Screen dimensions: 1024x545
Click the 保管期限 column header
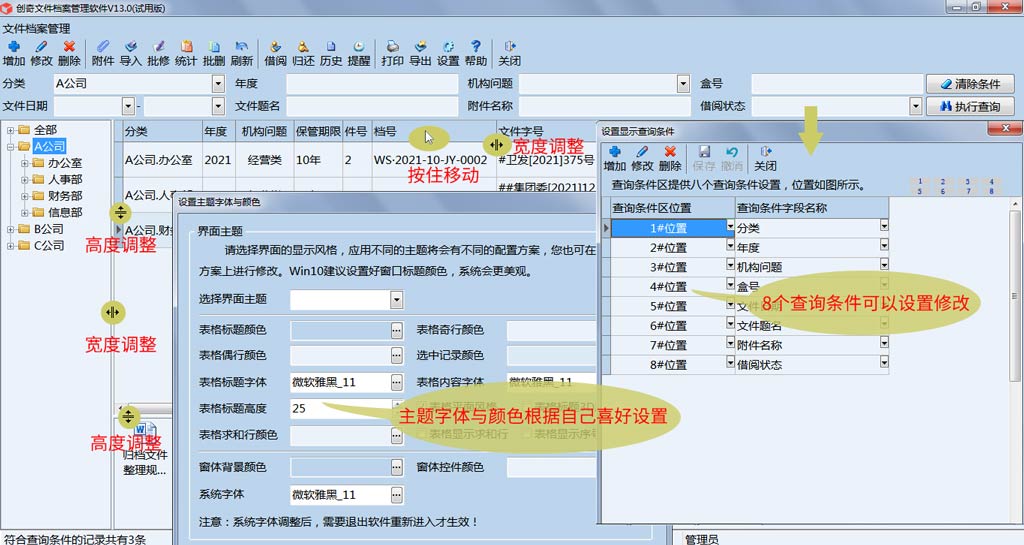click(x=317, y=131)
